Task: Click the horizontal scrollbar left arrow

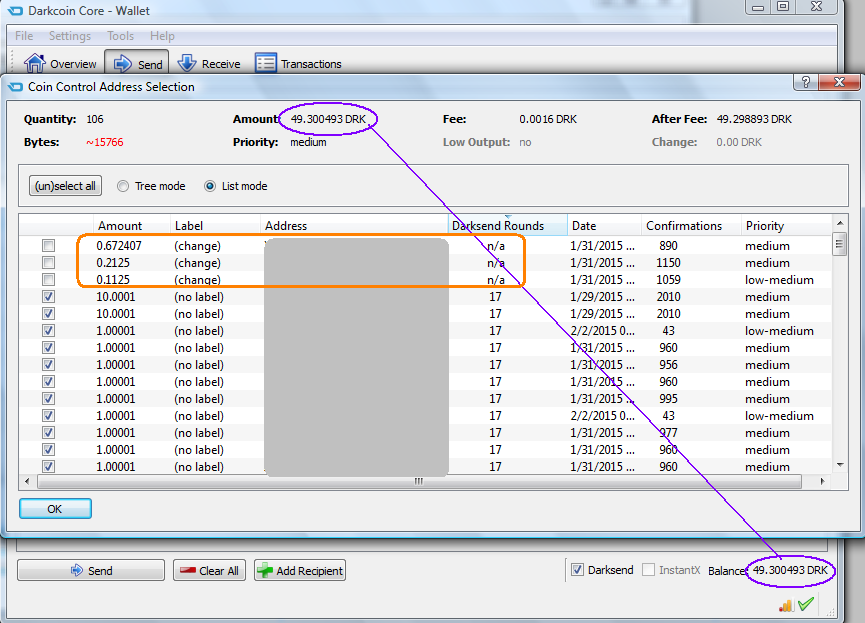Action: click(27, 481)
